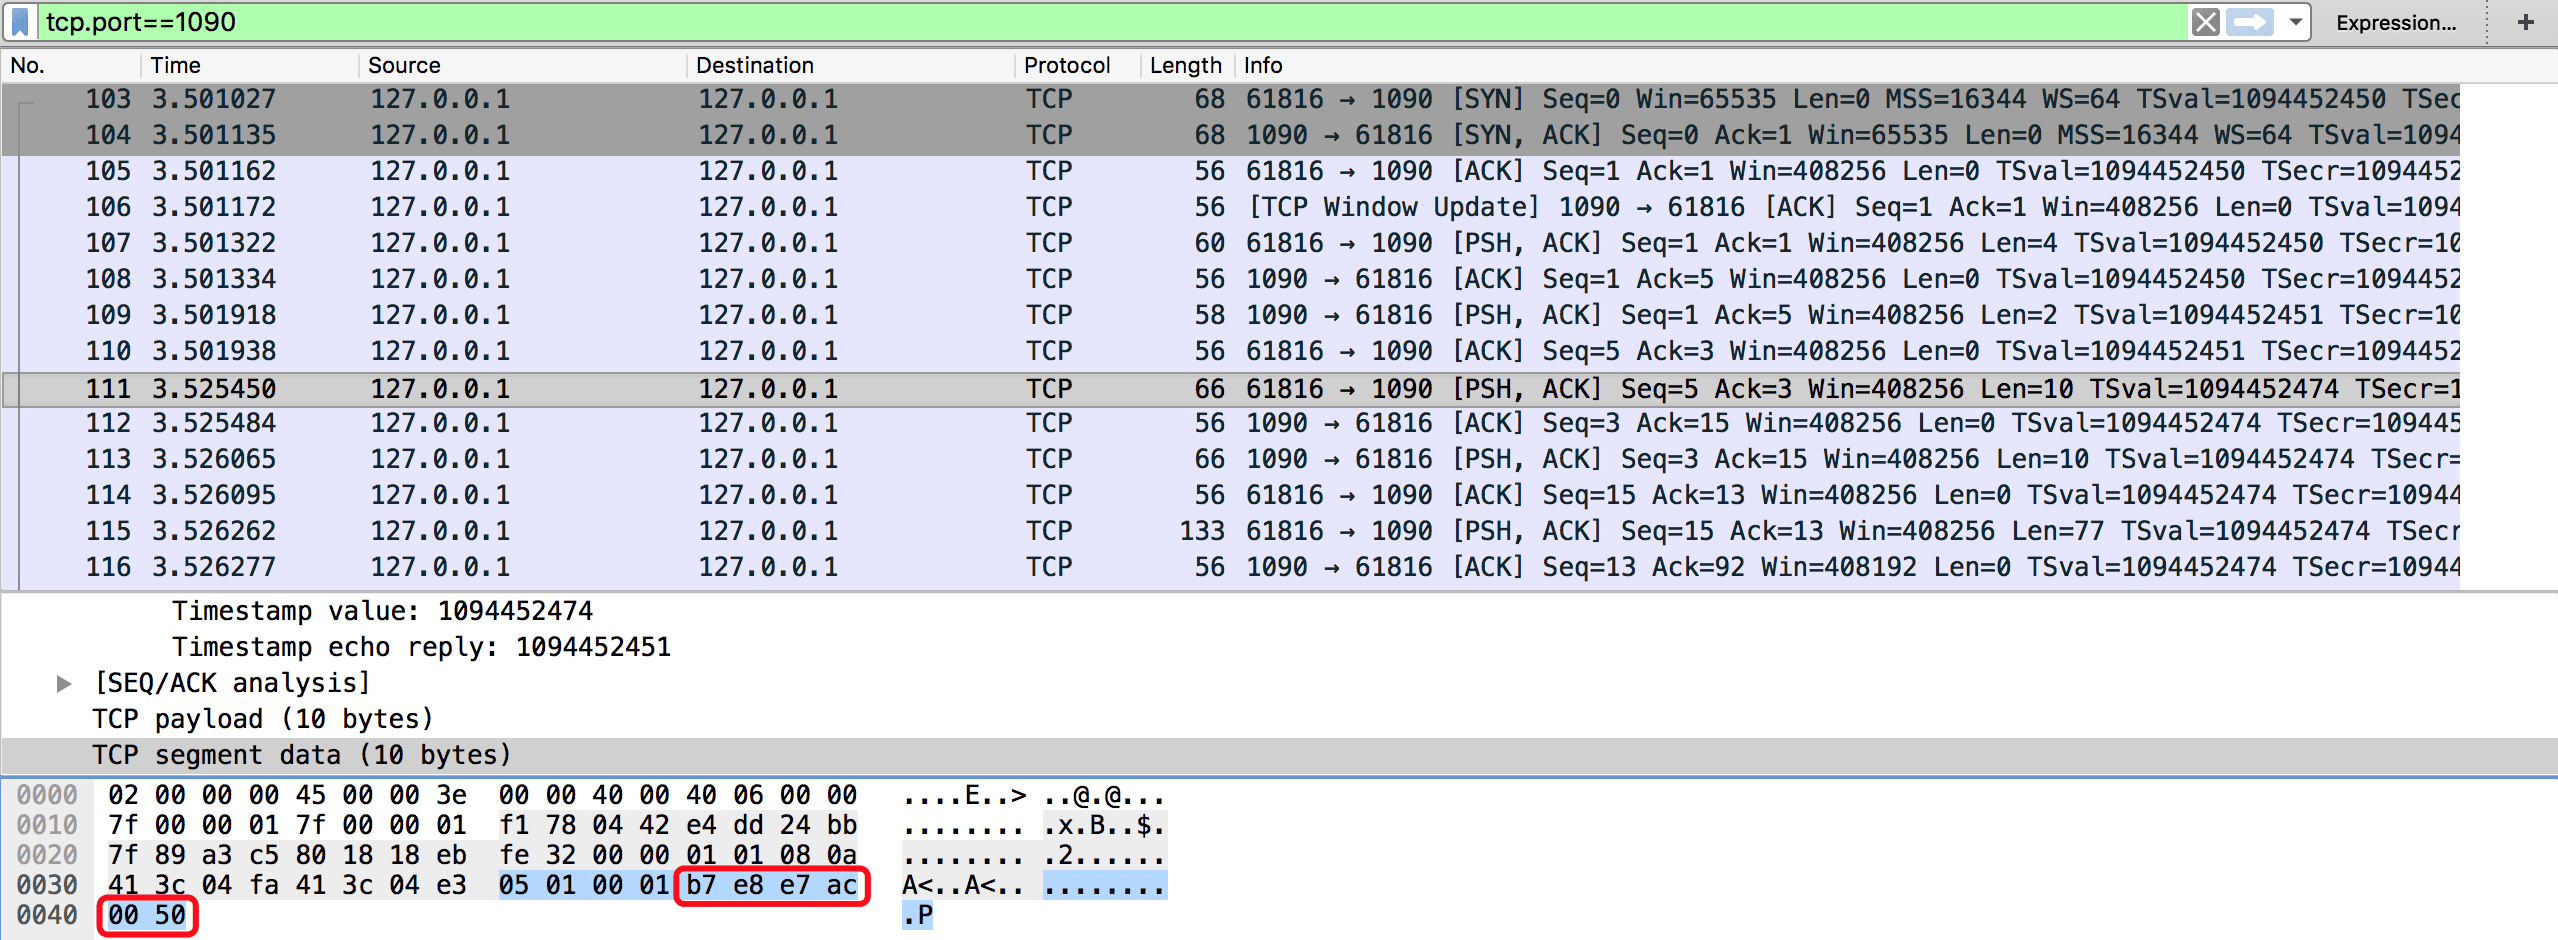Click hex offset 0020 row label
The image size is (2558, 940).
point(47,856)
